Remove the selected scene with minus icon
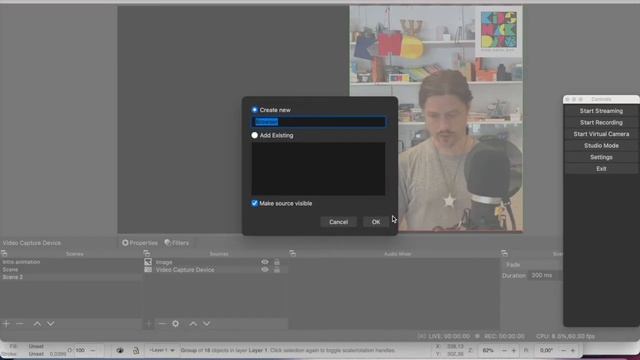This screenshot has width=640, height=360. [x=20, y=324]
